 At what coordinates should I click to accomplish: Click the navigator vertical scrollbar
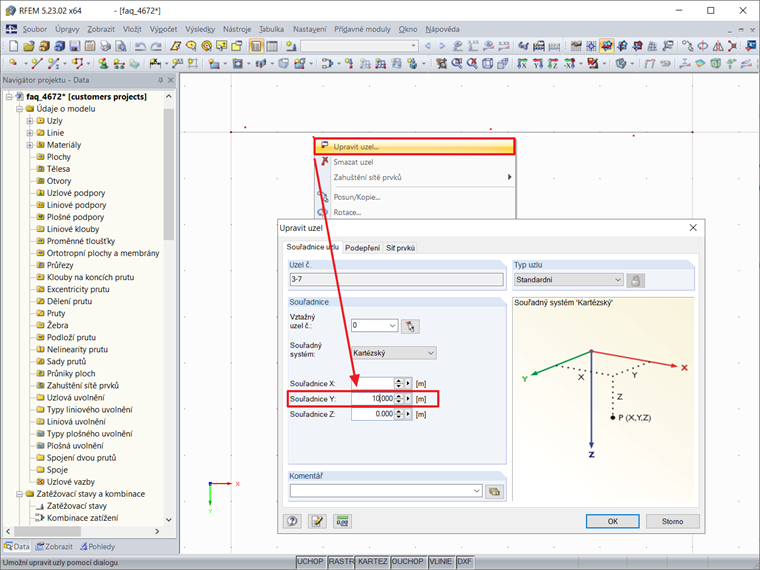[168, 306]
